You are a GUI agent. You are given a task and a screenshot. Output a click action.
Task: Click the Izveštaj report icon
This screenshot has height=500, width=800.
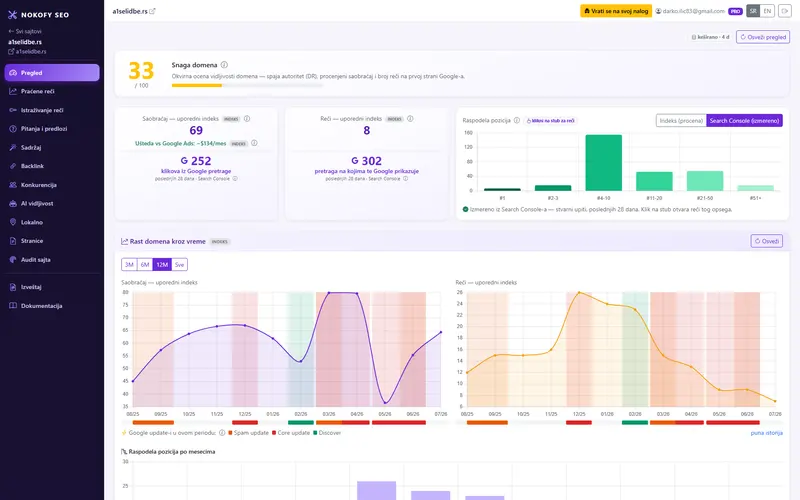[x=13, y=287]
